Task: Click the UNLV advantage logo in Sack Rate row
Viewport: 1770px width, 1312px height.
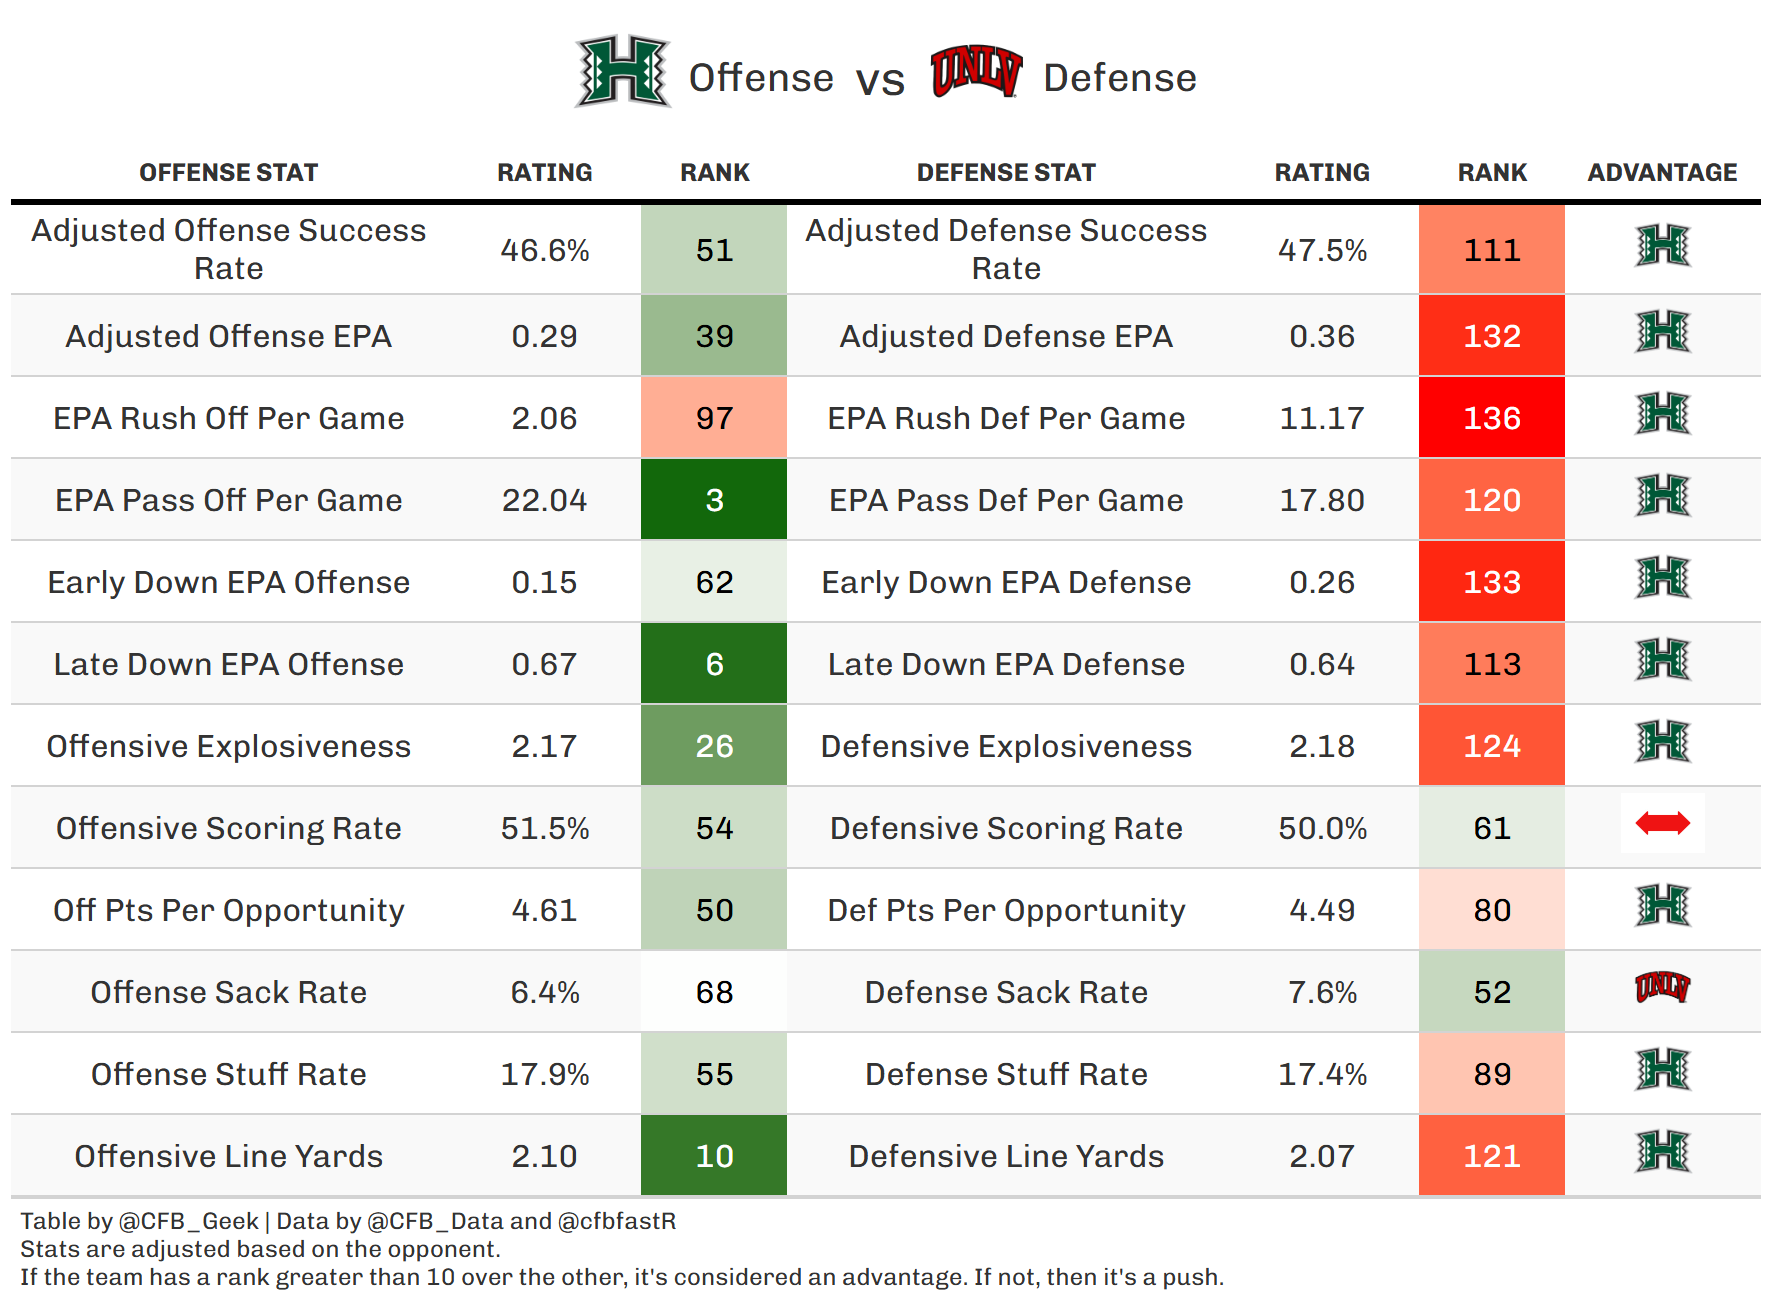Action: point(1662,988)
